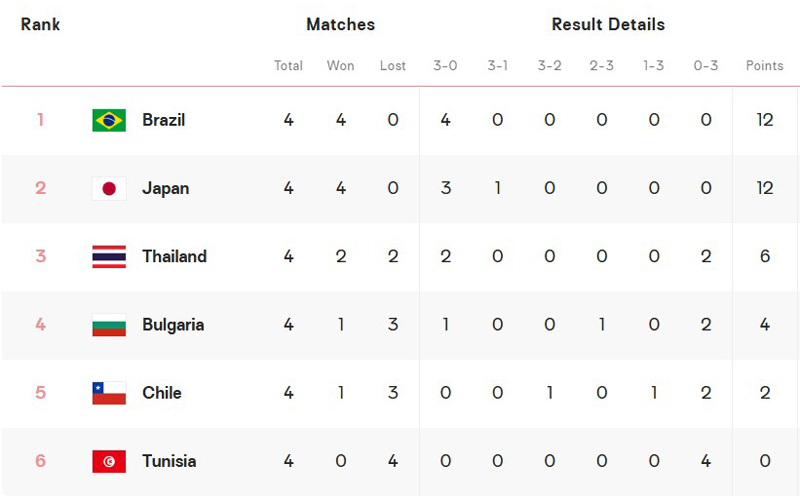Click the Matches group header
800x503 pixels.
click(x=340, y=24)
